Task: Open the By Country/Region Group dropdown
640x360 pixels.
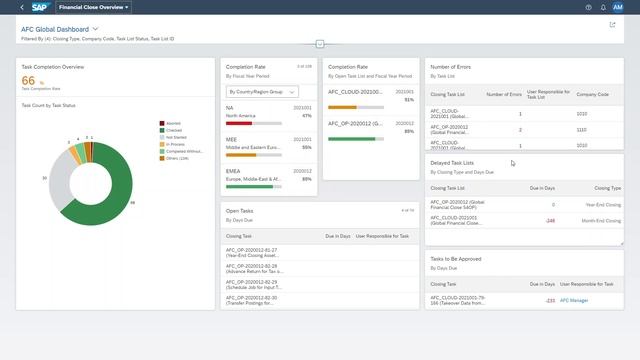Action: click(x=262, y=92)
